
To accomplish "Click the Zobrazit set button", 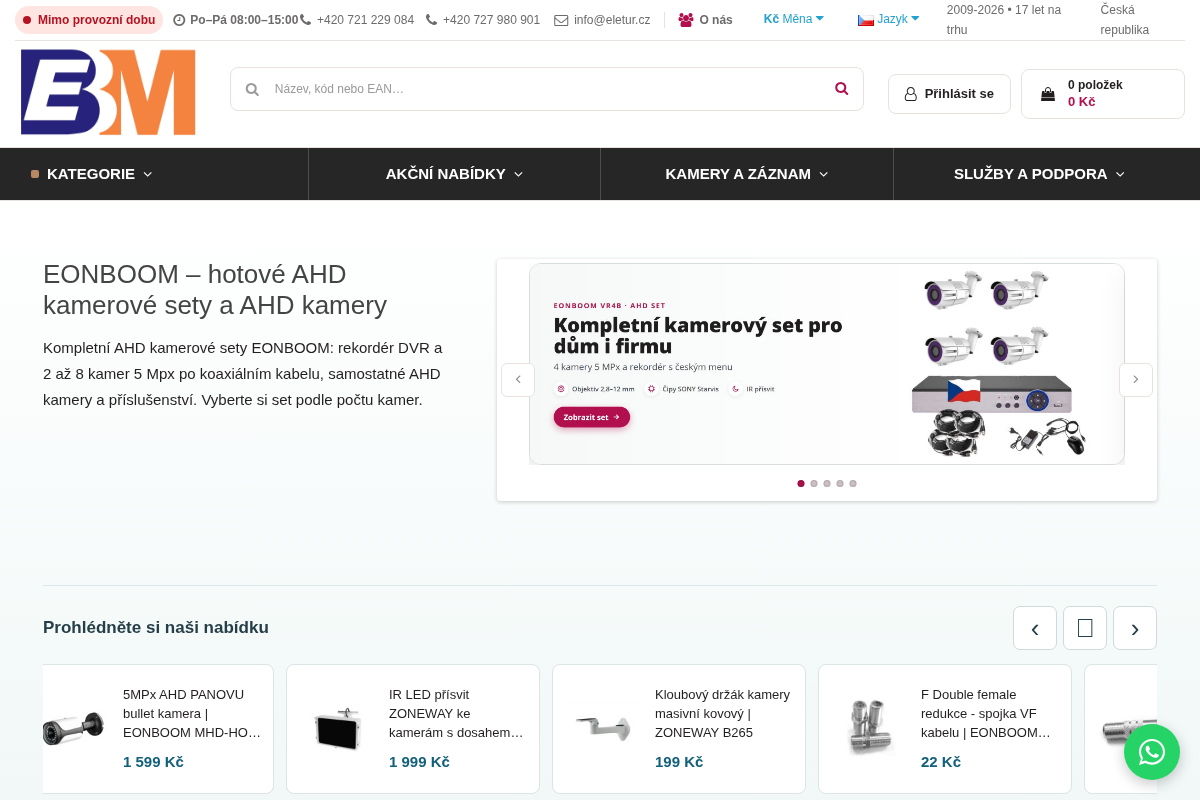I will (x=592, y=417).
